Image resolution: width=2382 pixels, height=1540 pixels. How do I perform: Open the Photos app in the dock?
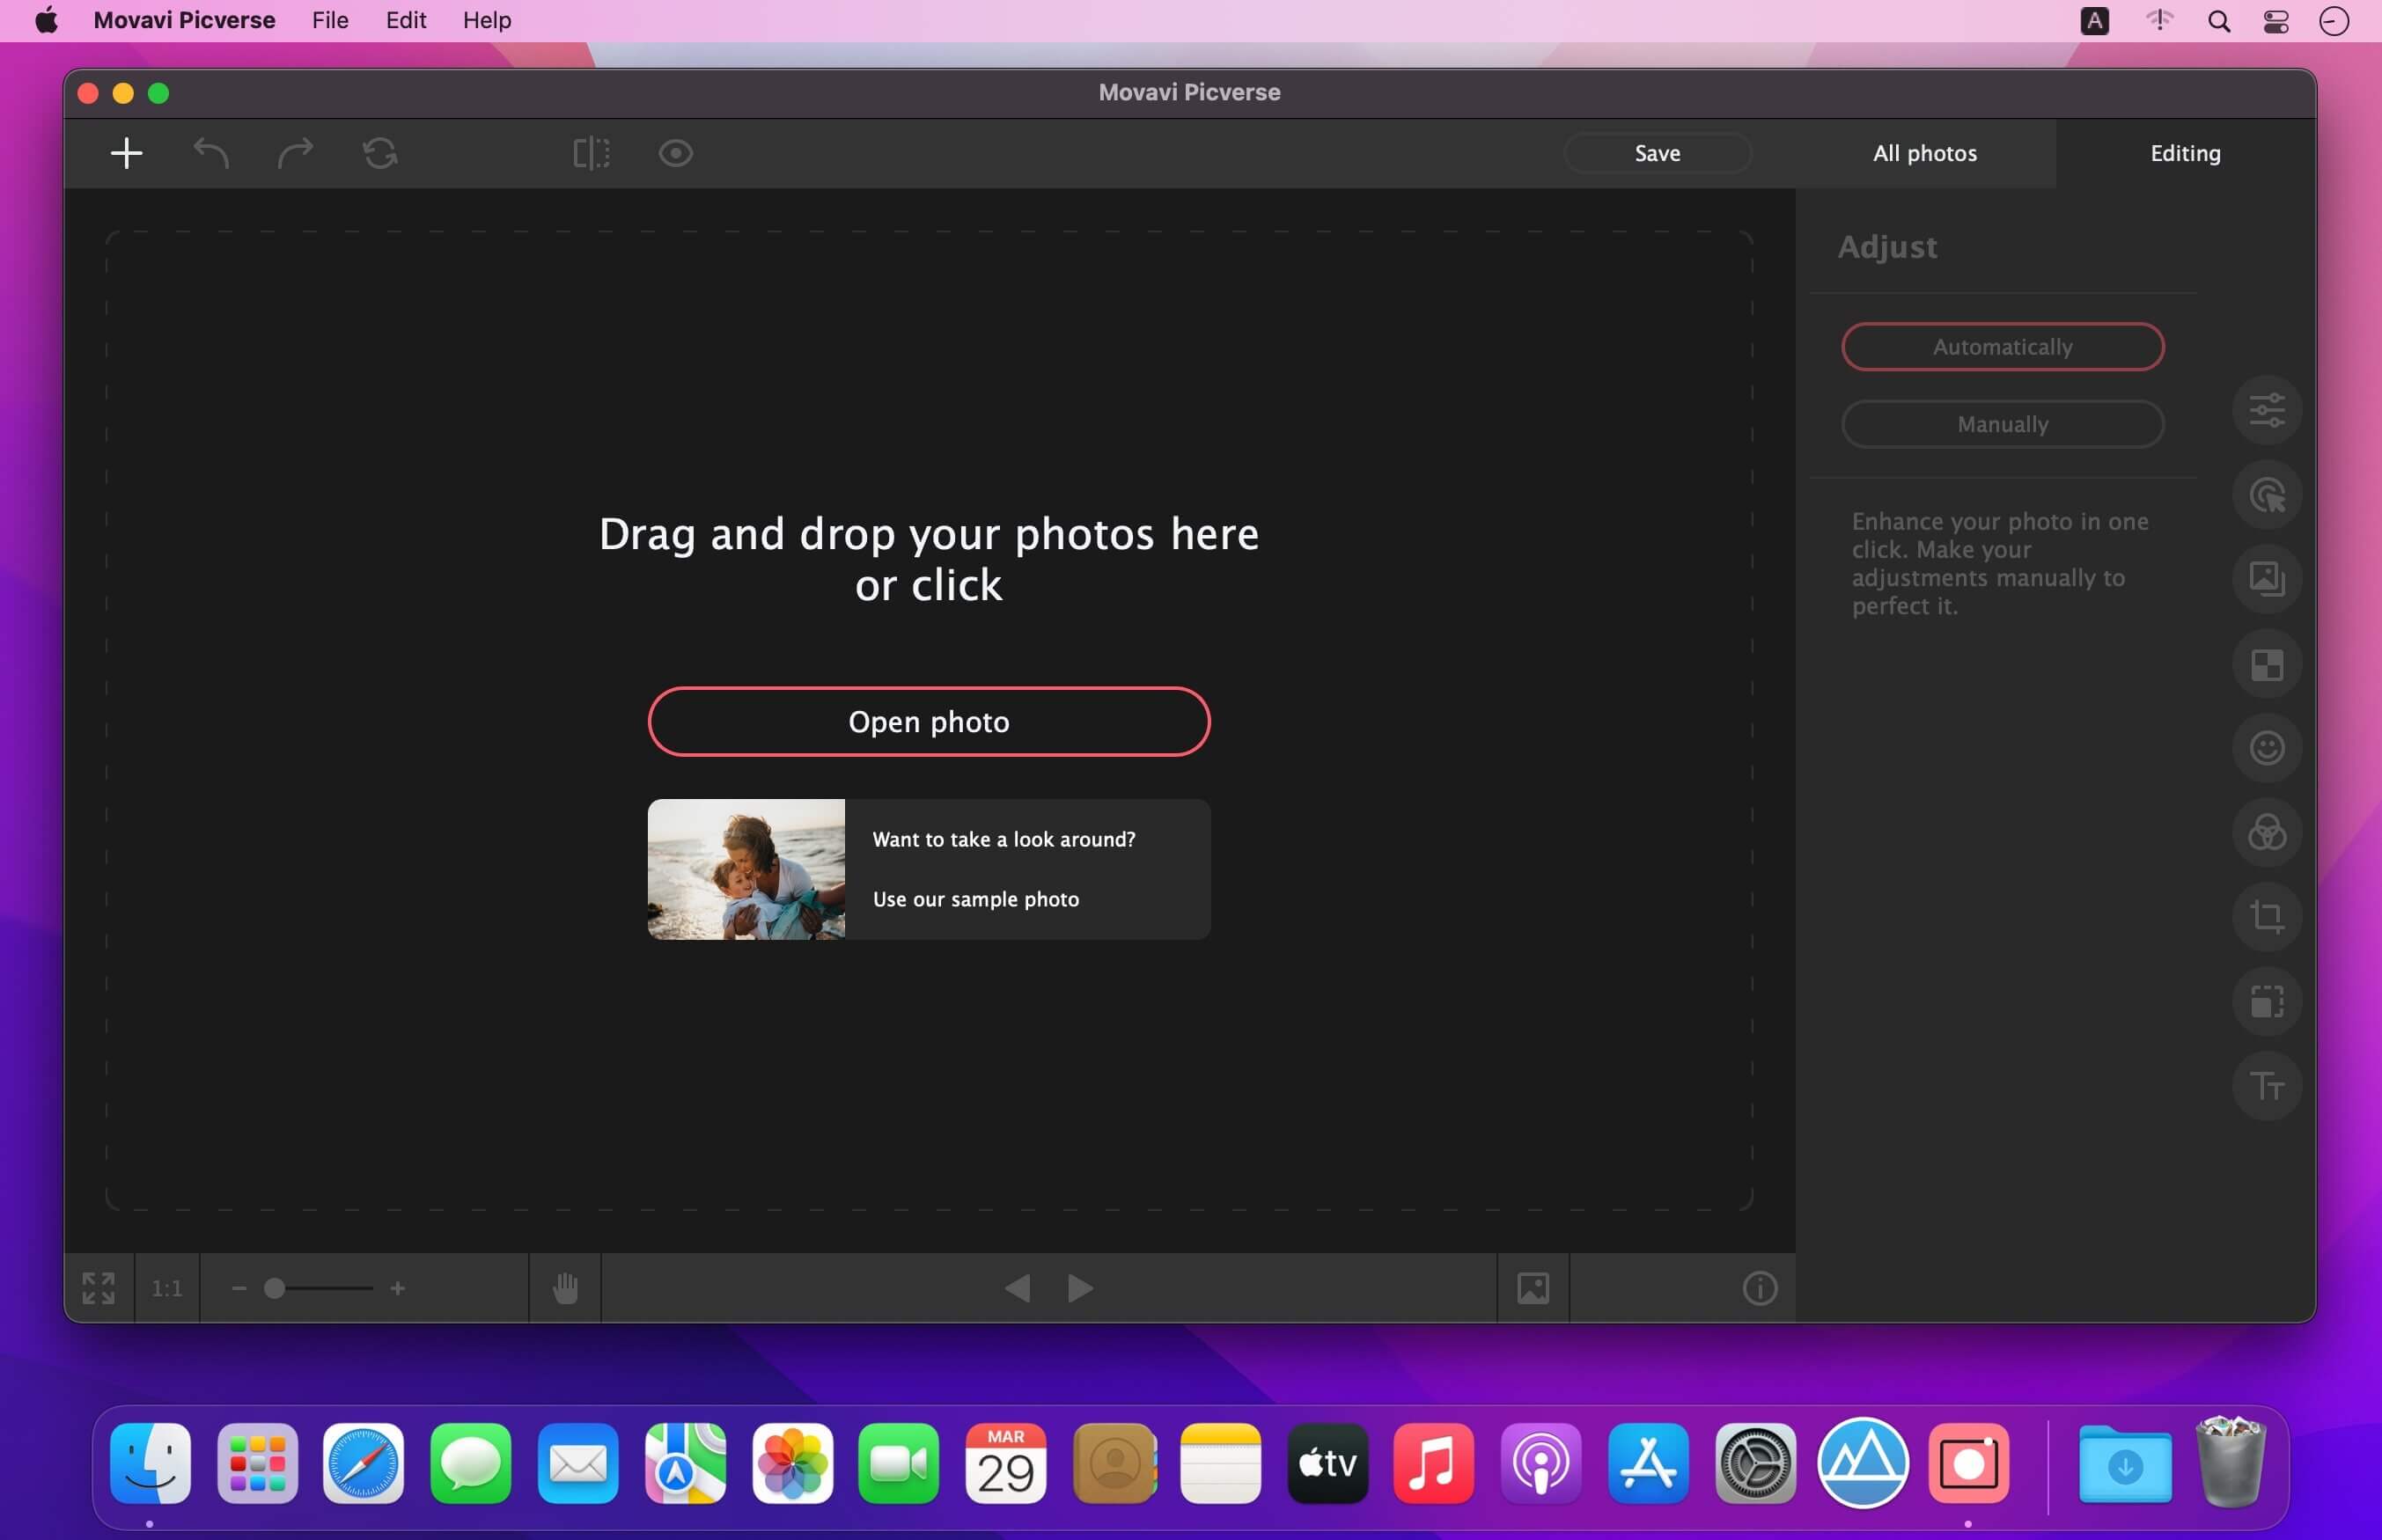(792, 1463)
